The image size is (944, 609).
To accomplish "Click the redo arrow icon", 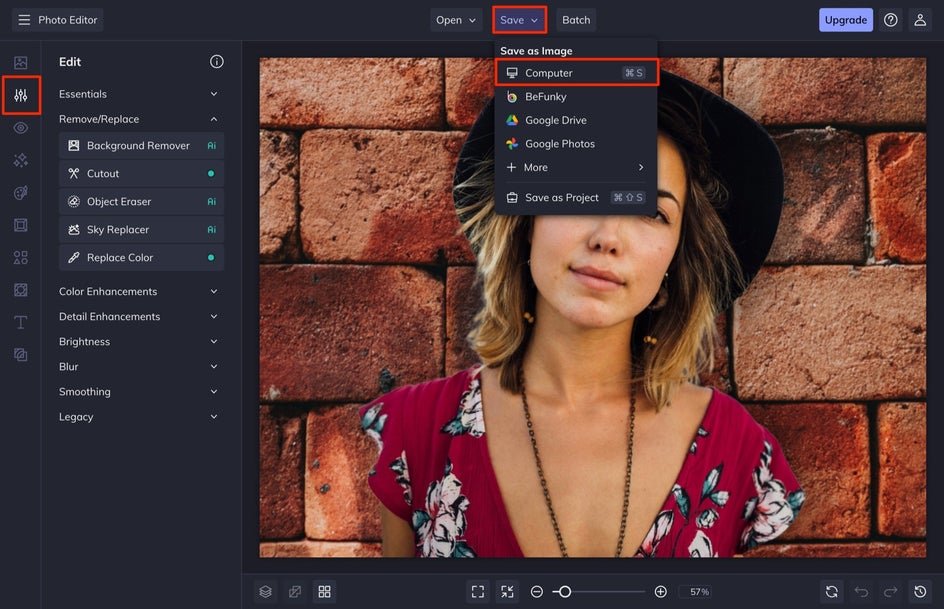I will click(890, 592).
